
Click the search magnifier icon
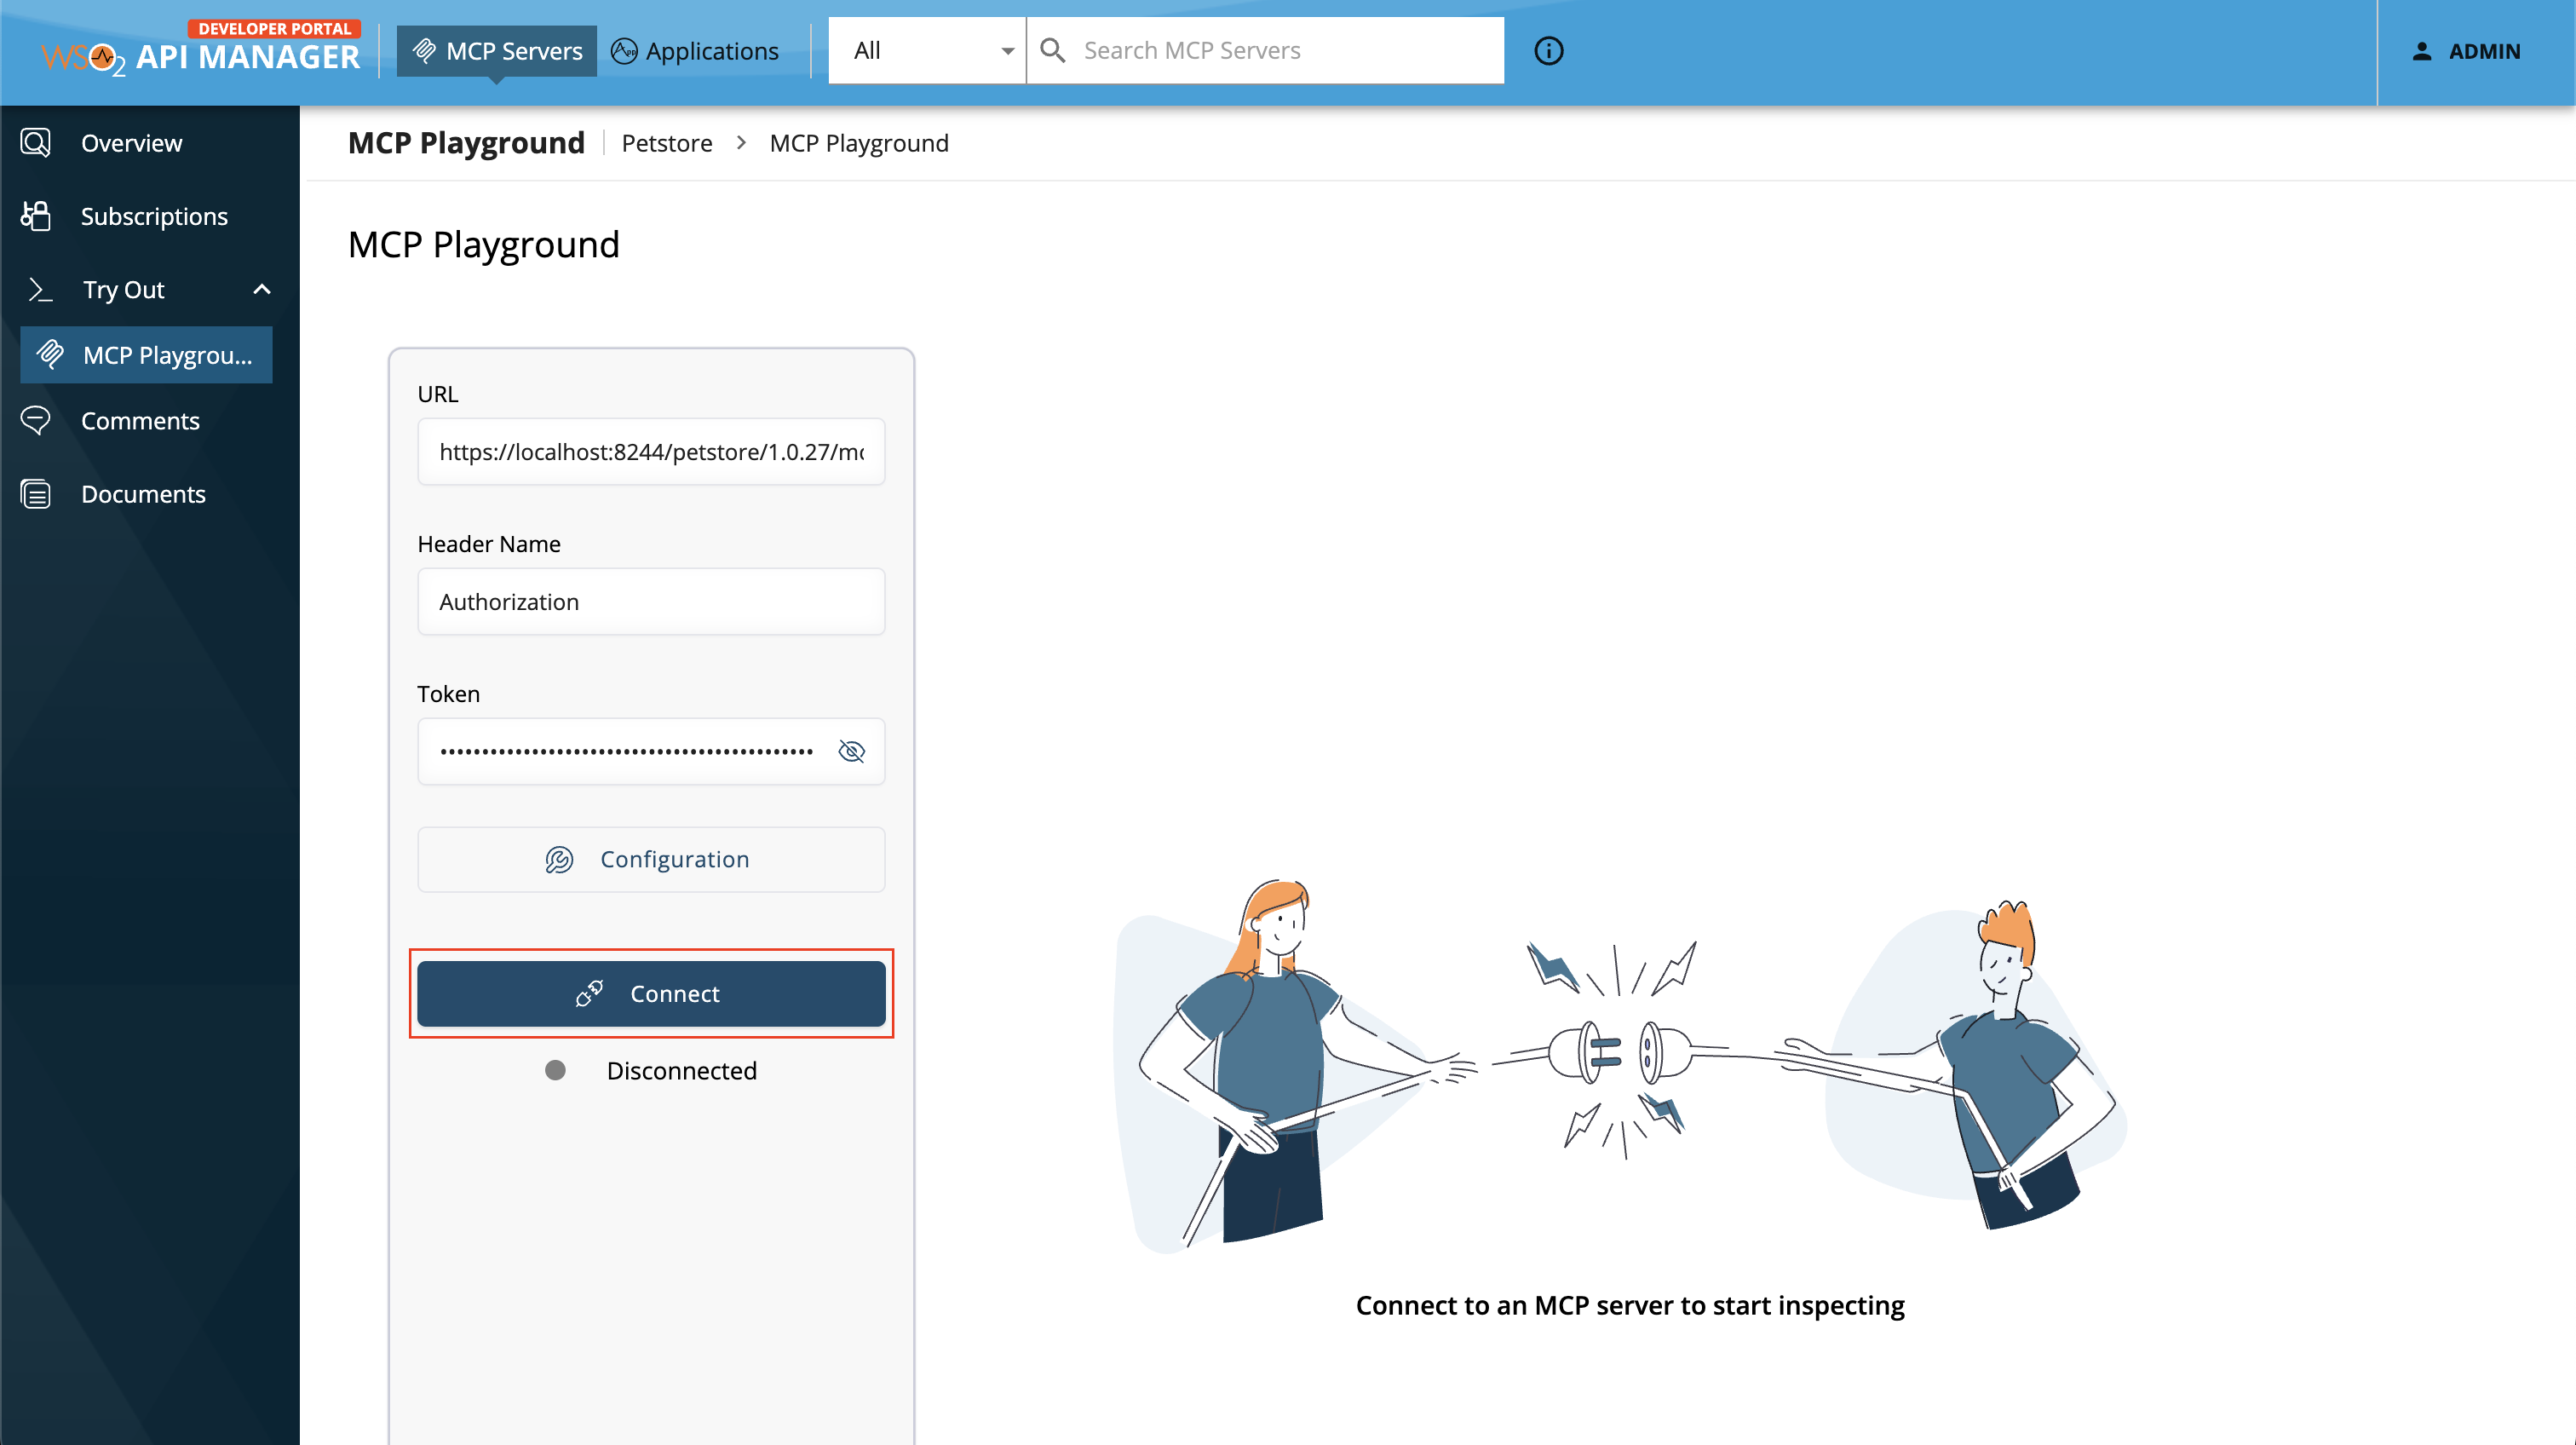coord(1052,51)
